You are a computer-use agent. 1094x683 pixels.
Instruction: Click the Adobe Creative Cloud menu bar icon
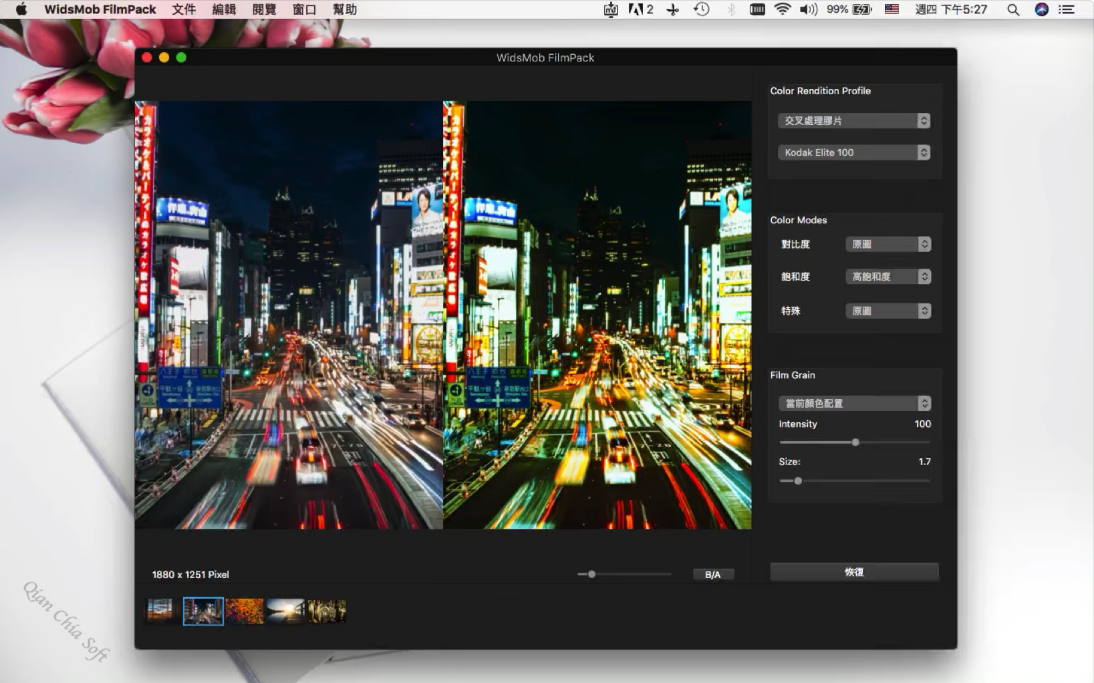pyautogui.click(x=640, y=9)
